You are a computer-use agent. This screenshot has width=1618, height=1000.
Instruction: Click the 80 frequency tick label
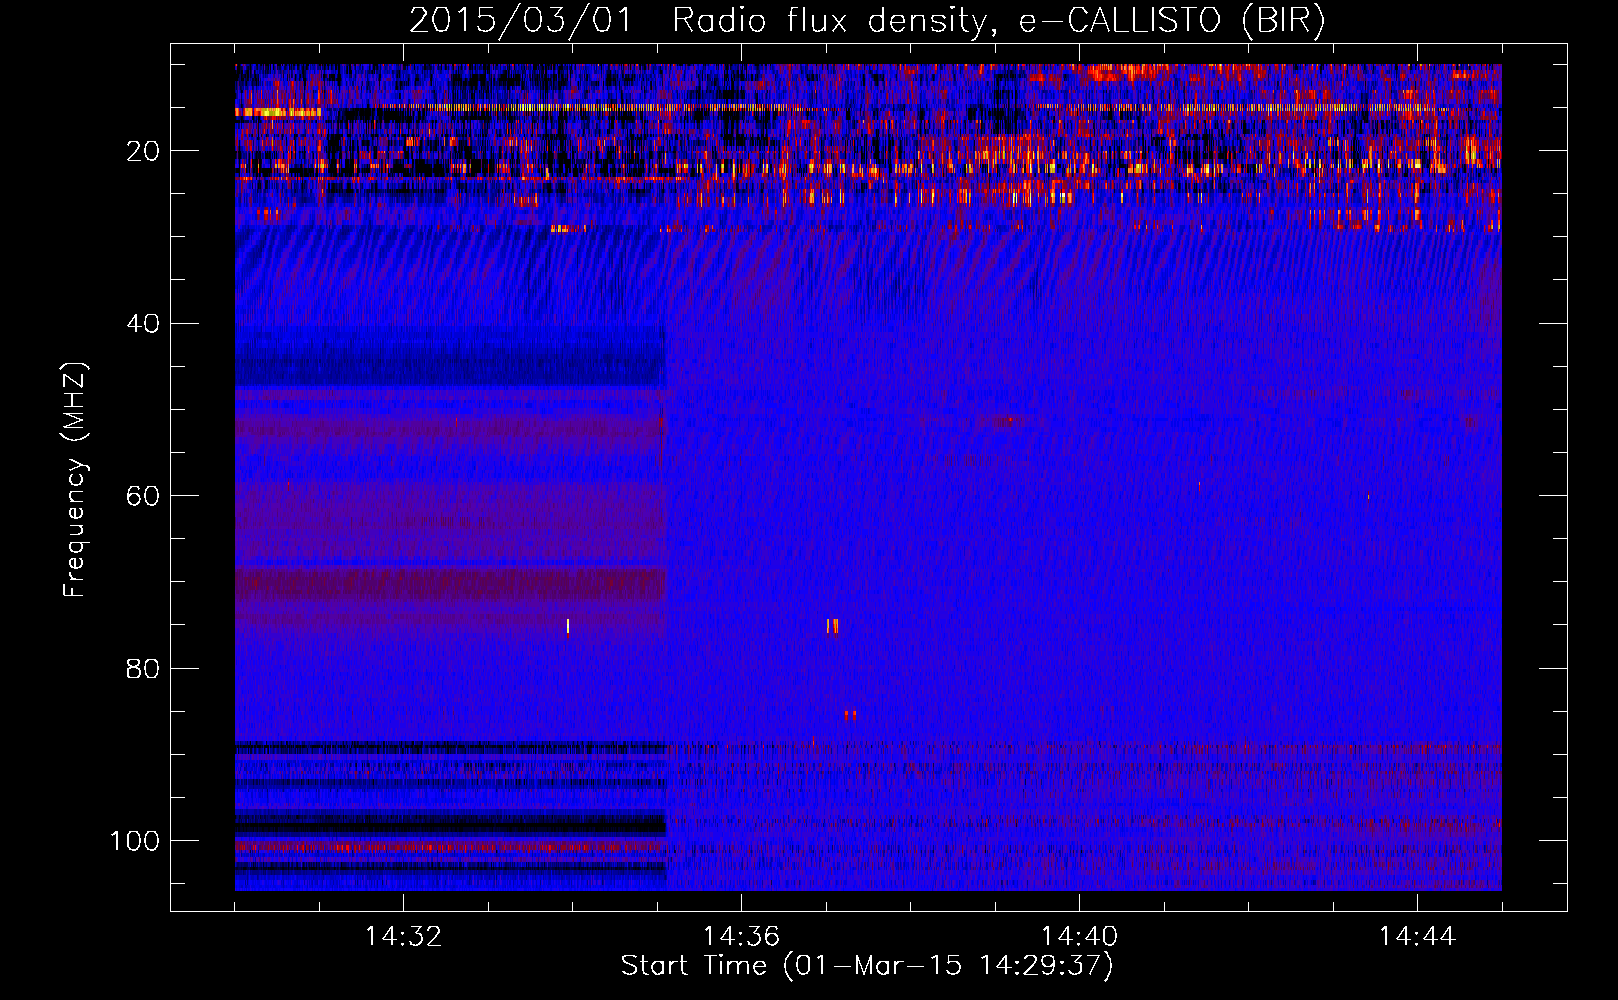tap(143, 669)
